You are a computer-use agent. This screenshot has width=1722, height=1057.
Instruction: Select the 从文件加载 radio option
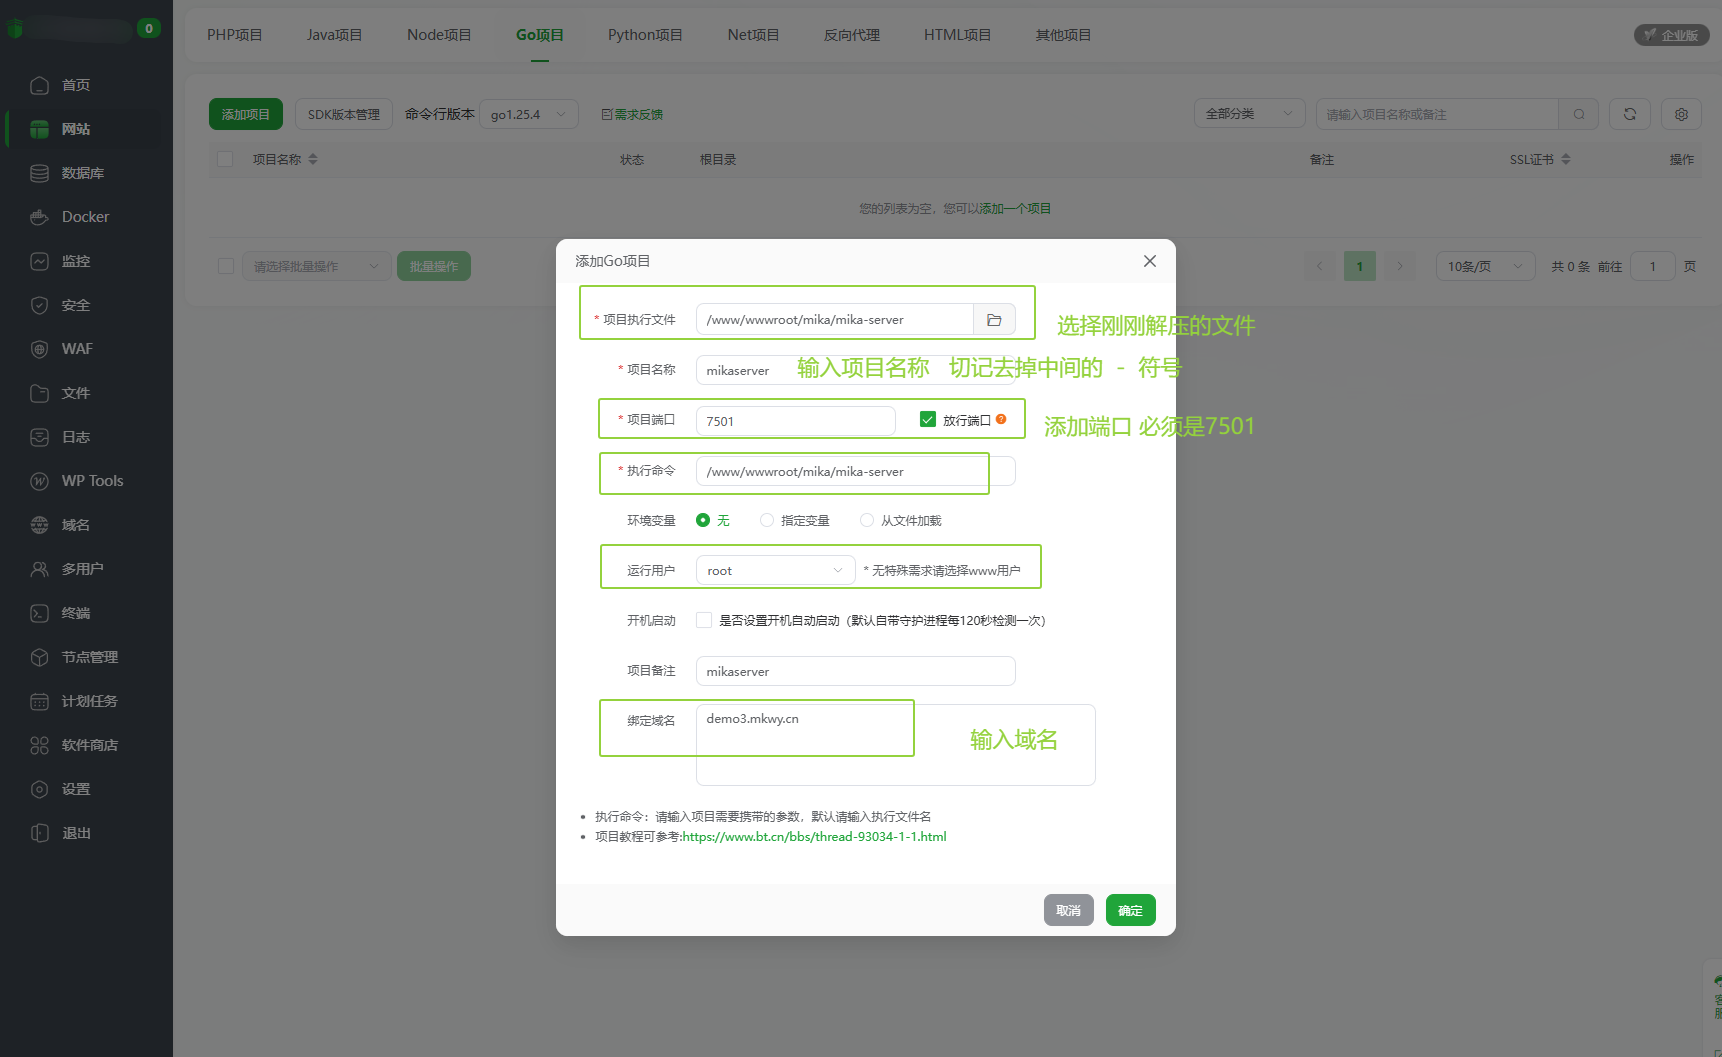(x=867, y=520)
